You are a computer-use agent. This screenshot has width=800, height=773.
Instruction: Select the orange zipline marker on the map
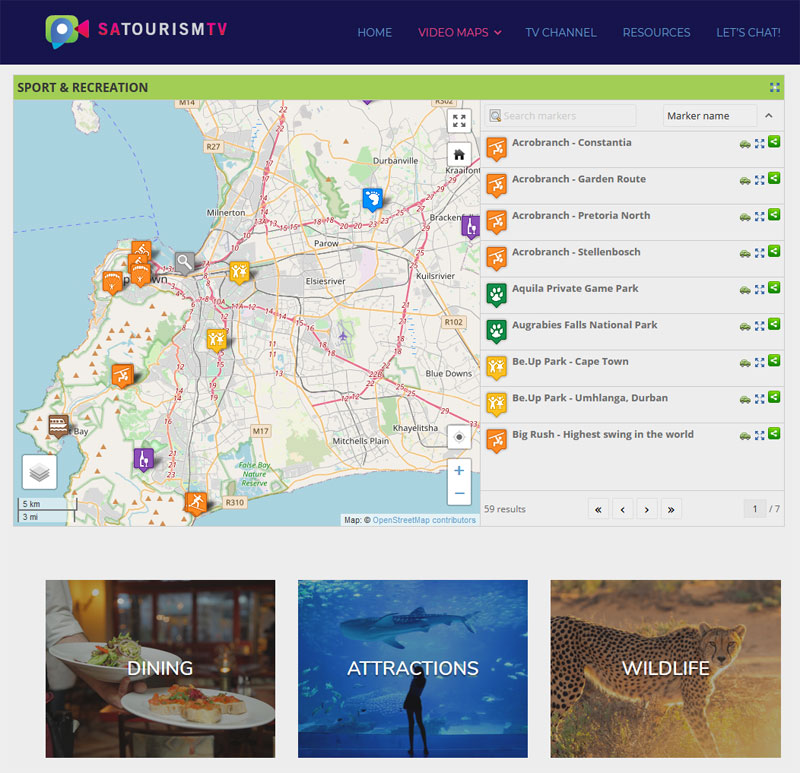click(122, 376)
